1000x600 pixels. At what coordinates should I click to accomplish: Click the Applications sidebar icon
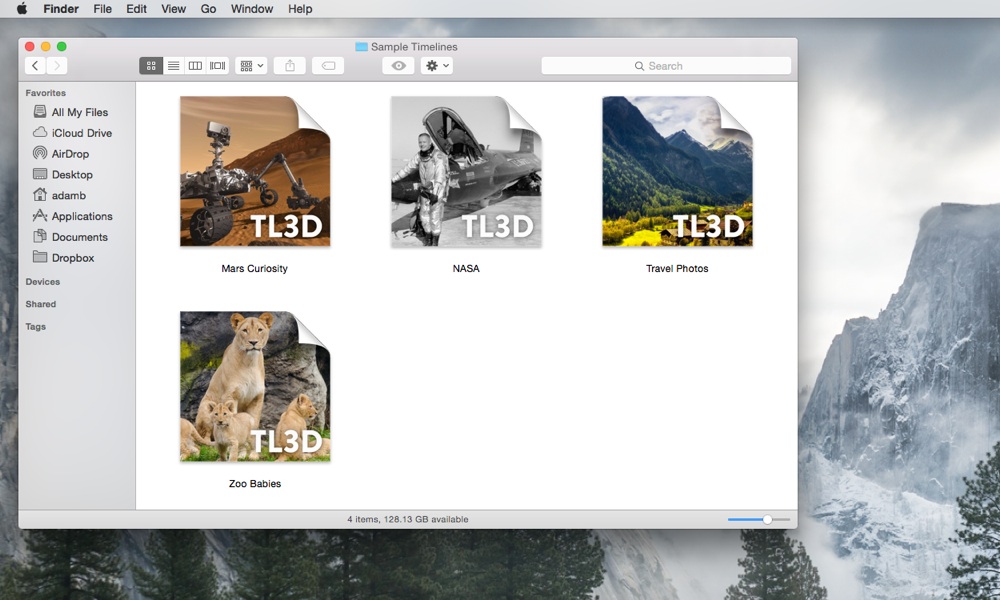[40, 216]
